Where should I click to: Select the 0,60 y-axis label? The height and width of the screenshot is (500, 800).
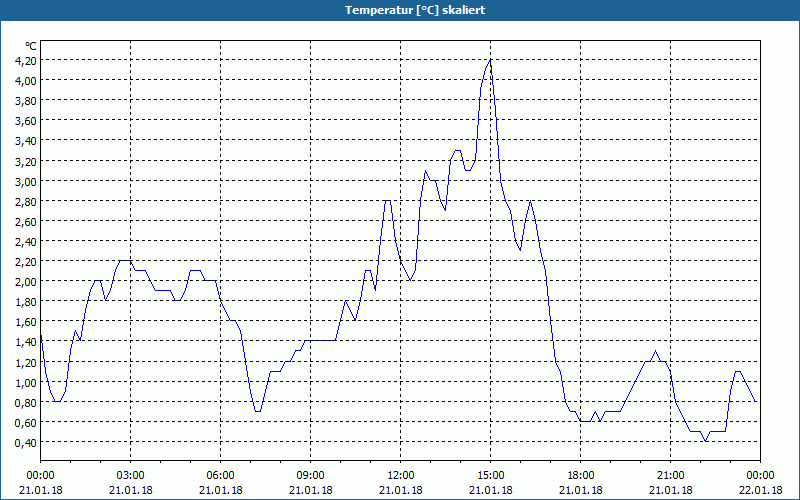point(26,422)
